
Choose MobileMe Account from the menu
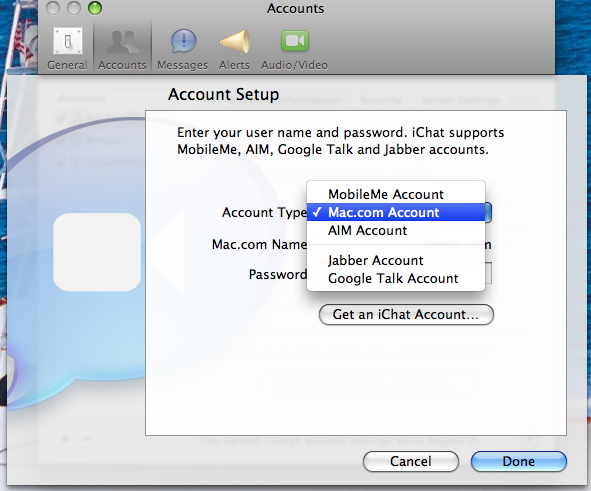[x=396, y=194]
